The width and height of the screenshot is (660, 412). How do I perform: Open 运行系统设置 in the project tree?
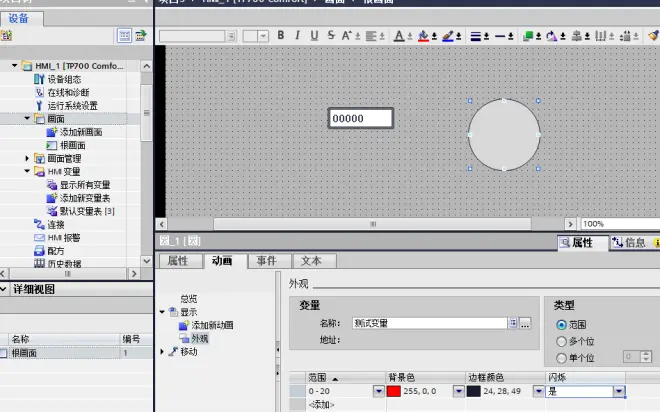(72, 105)
